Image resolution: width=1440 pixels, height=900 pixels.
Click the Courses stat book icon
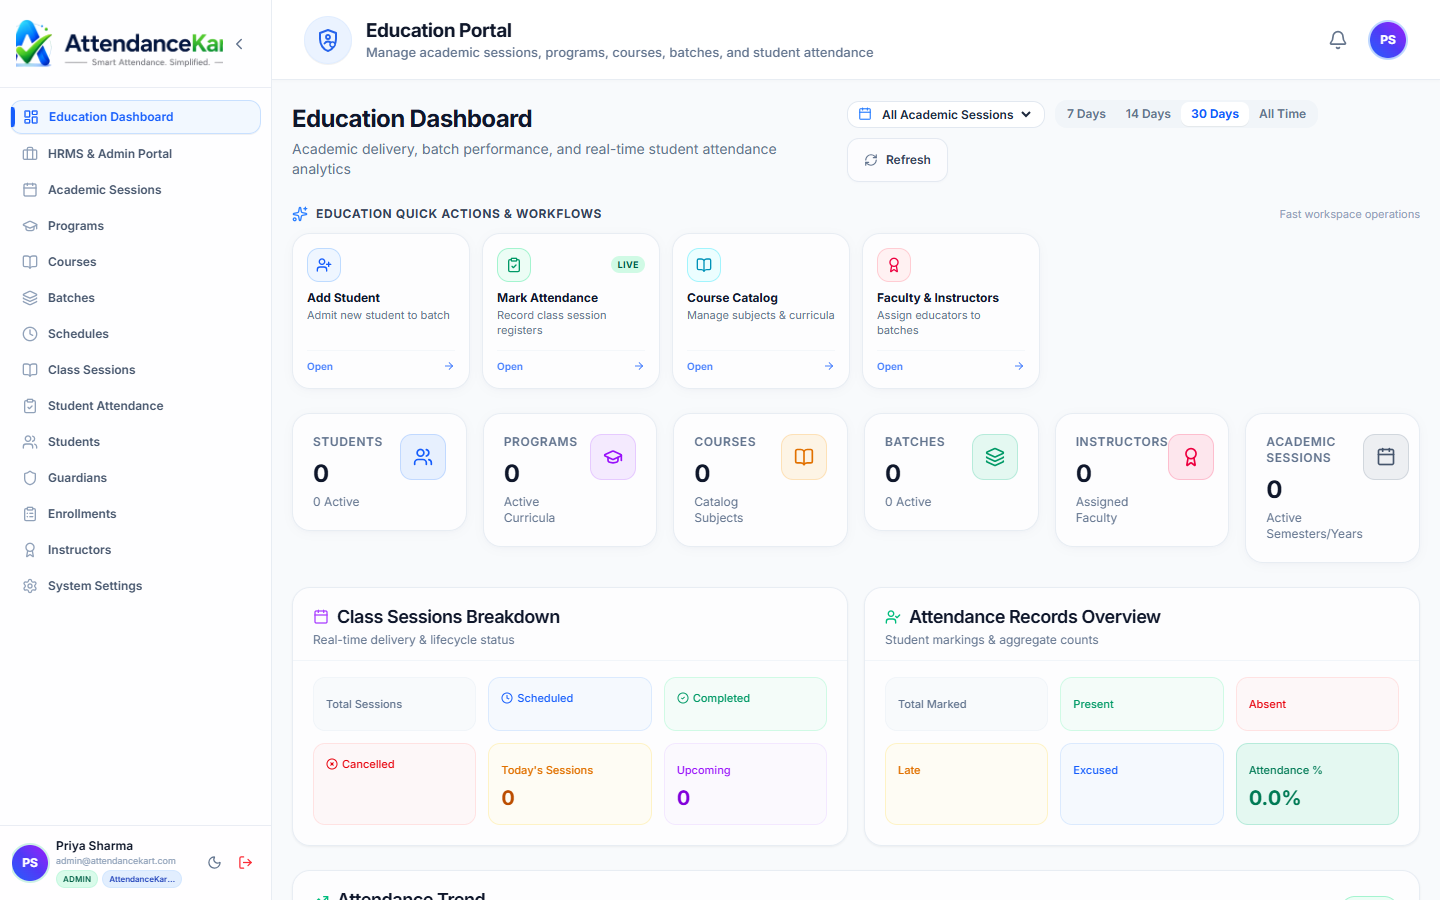804,457
